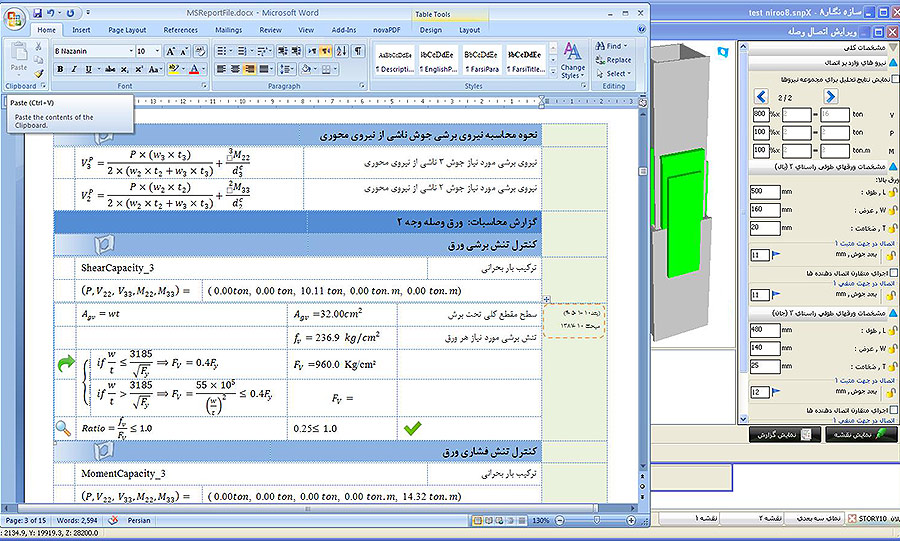Click the magnifier icon beside Ratio formula

click(x=63, y=428)
